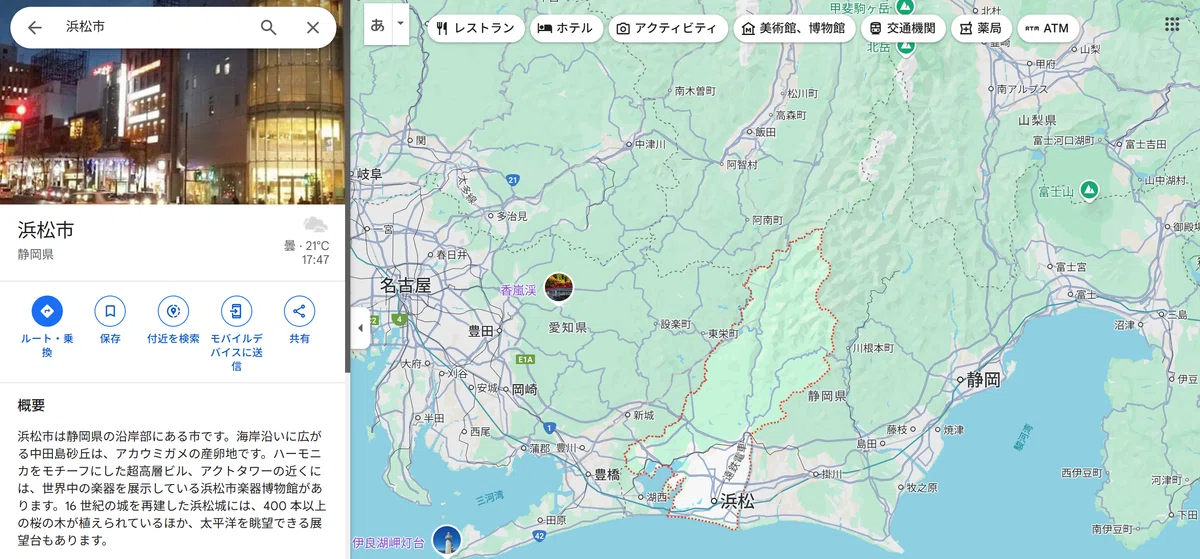The image size is (1200, 559).
Task: Open the Google apps grid icon
Action: click(x=1172, y=25)
